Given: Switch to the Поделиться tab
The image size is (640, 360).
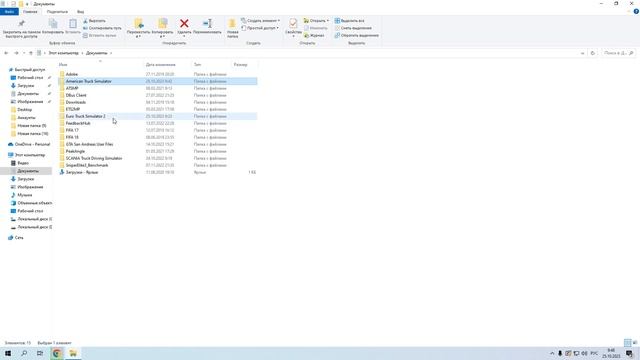Looking at the screenshot, I should click(x=57, y=12).
